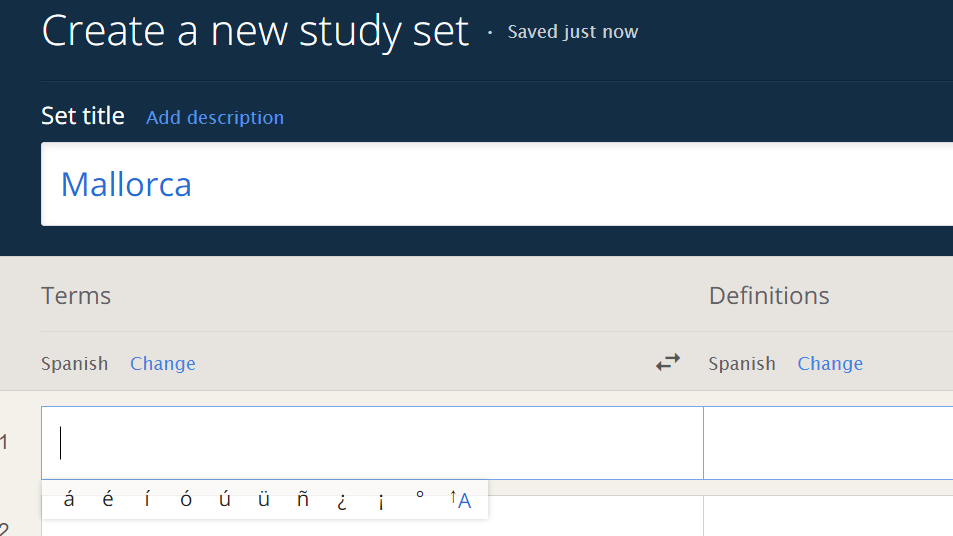Viewport: 953px width, 536px height.
Task: Insert the inverted exclamation mark ¡
Action: 380,500
